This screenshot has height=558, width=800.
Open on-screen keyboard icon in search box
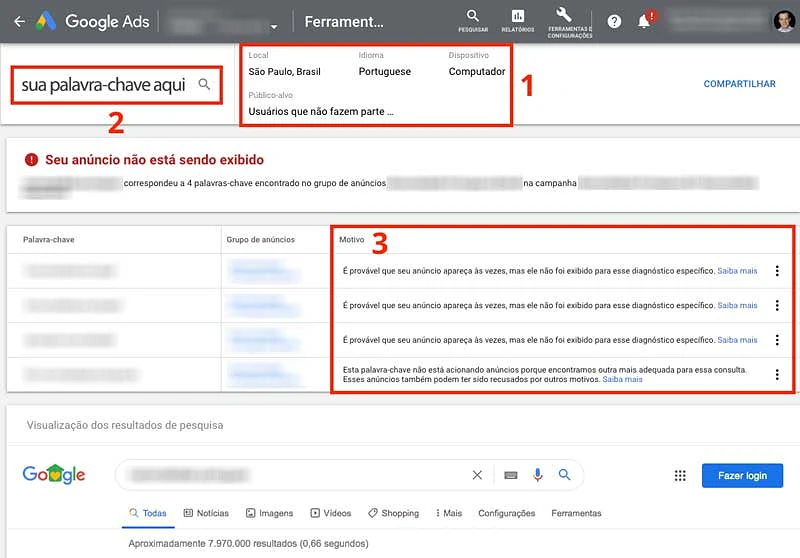pos(511,475)
